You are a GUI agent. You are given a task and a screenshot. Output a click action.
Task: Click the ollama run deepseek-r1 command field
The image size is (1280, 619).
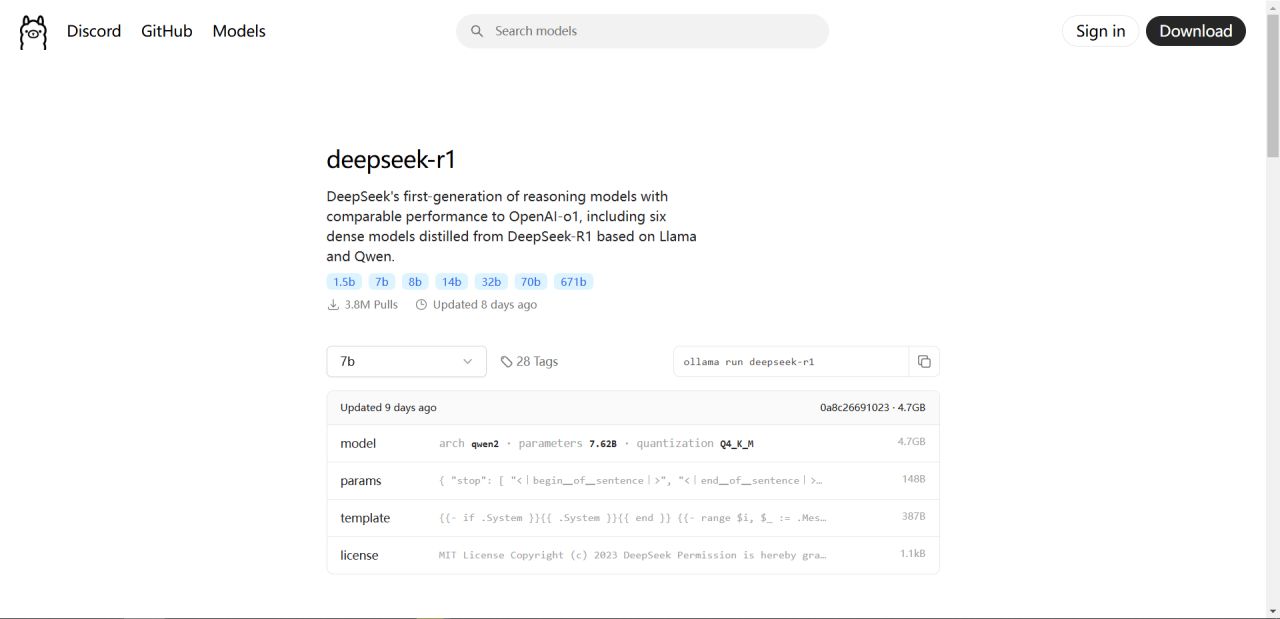(x=791, y=361)
